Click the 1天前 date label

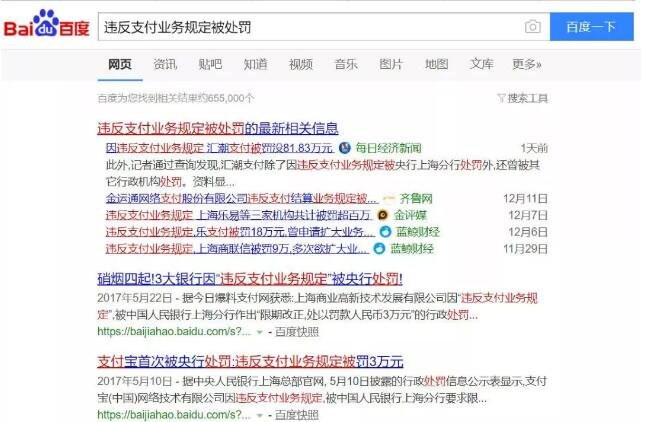coord(534,148)
